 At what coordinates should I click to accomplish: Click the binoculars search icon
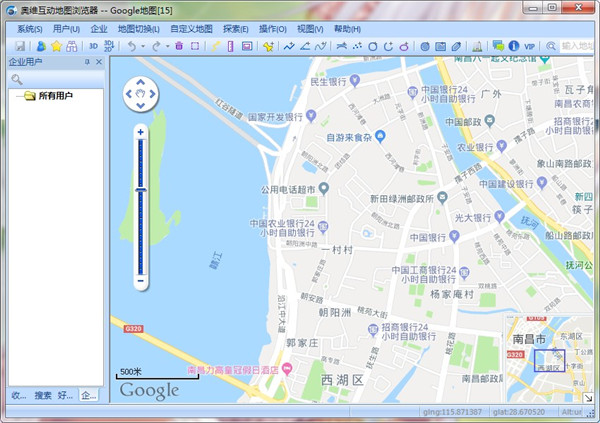(72, 46)
